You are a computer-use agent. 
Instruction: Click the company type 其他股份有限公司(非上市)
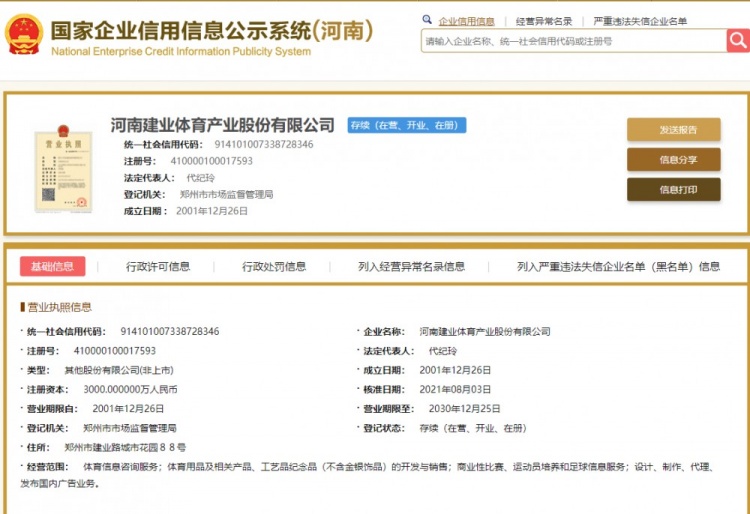click(x=119, y=370)
